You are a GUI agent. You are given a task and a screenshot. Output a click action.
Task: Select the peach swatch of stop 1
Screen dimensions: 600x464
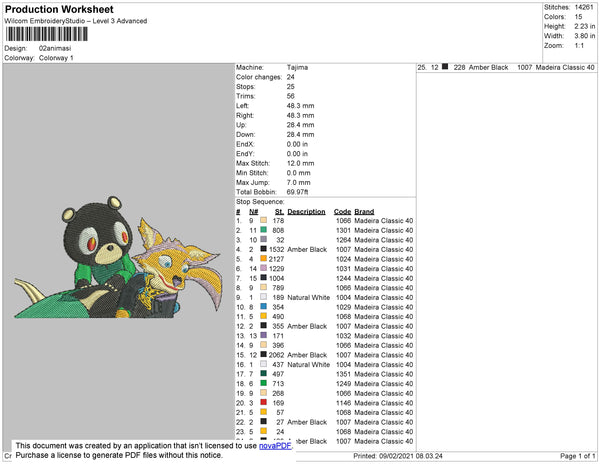(263, 220)
